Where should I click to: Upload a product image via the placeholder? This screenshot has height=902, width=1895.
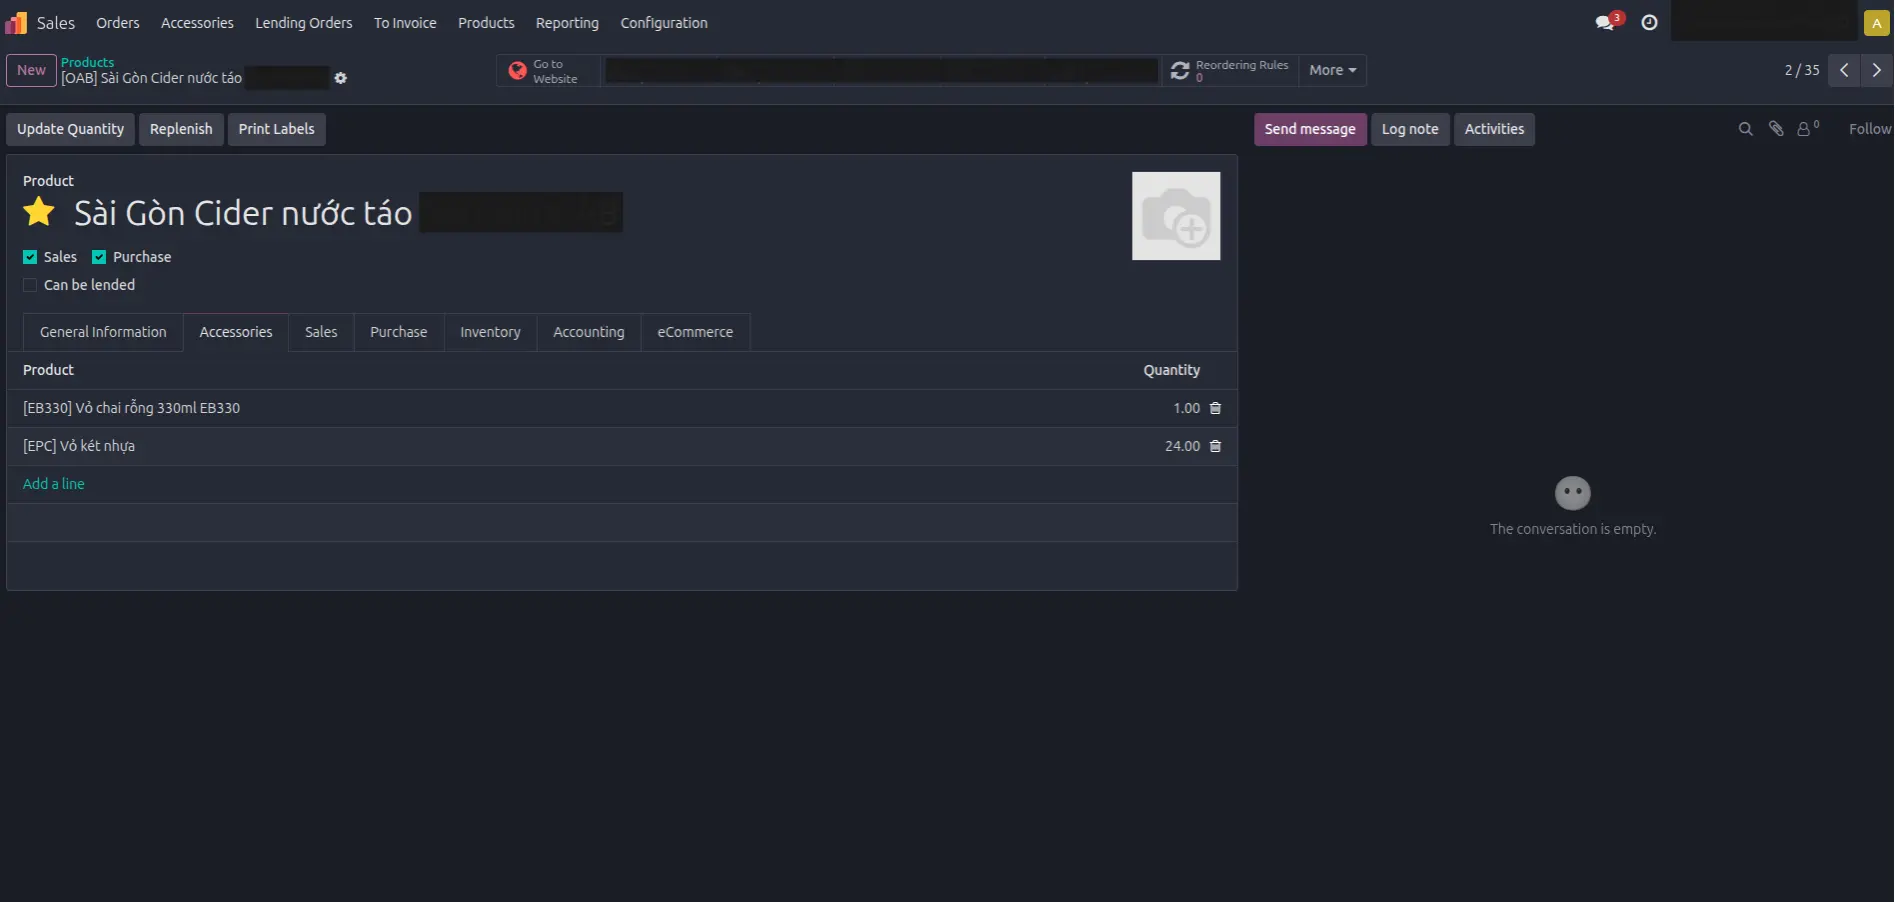pos(1176,216)
